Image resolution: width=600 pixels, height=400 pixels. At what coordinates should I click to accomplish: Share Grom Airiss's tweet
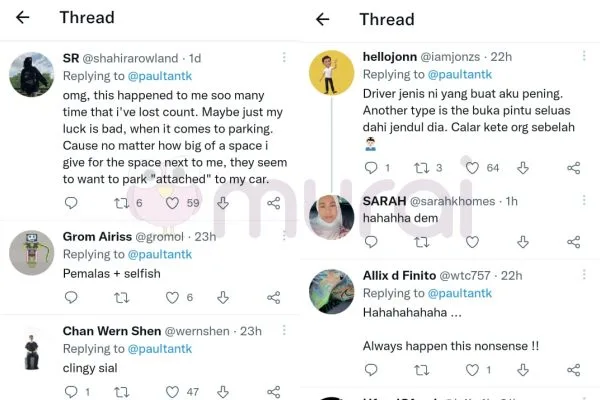tap(273, 297)
